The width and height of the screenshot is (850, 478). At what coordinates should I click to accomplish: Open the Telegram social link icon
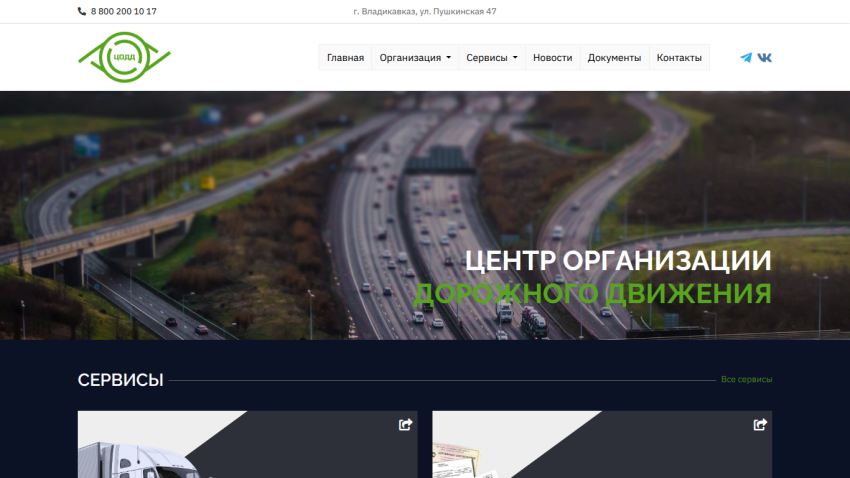point(746,57)
